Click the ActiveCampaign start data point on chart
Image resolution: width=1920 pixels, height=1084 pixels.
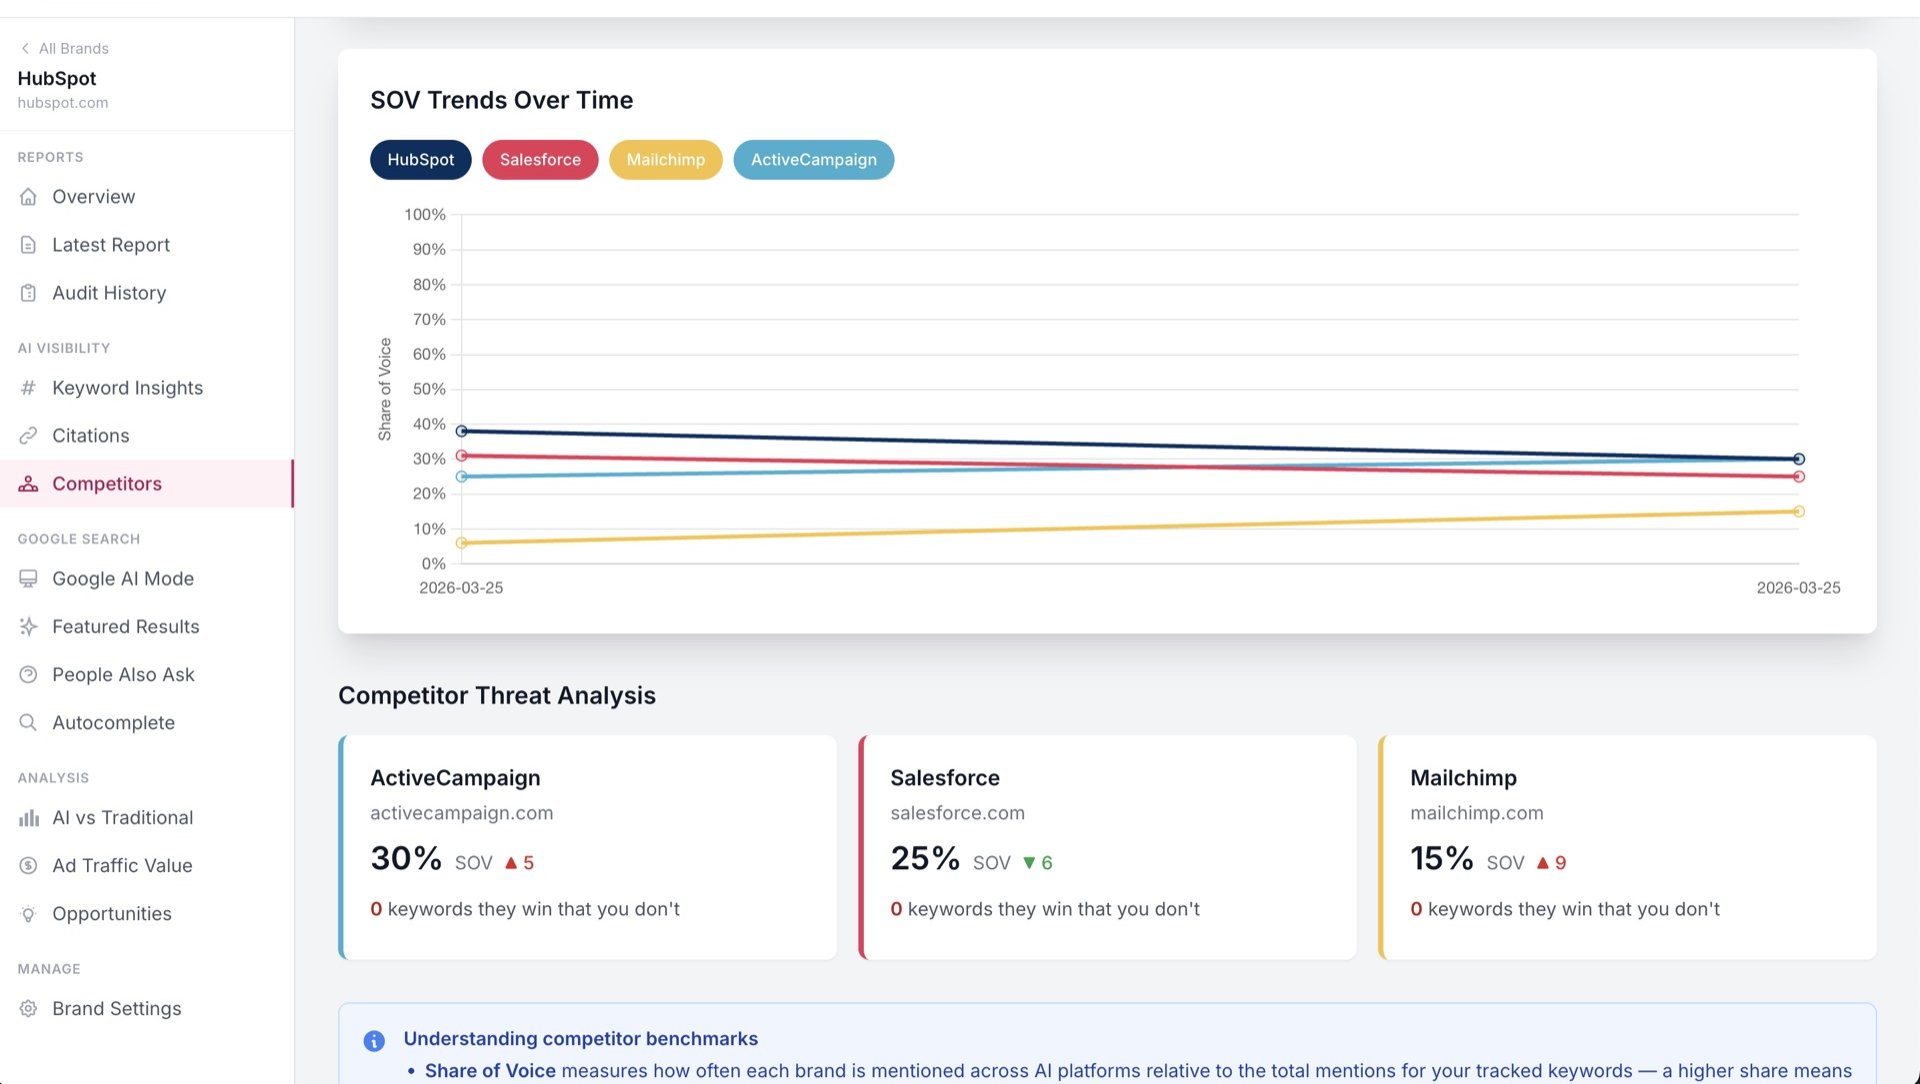pyautogui.click(x=461, y=477)
